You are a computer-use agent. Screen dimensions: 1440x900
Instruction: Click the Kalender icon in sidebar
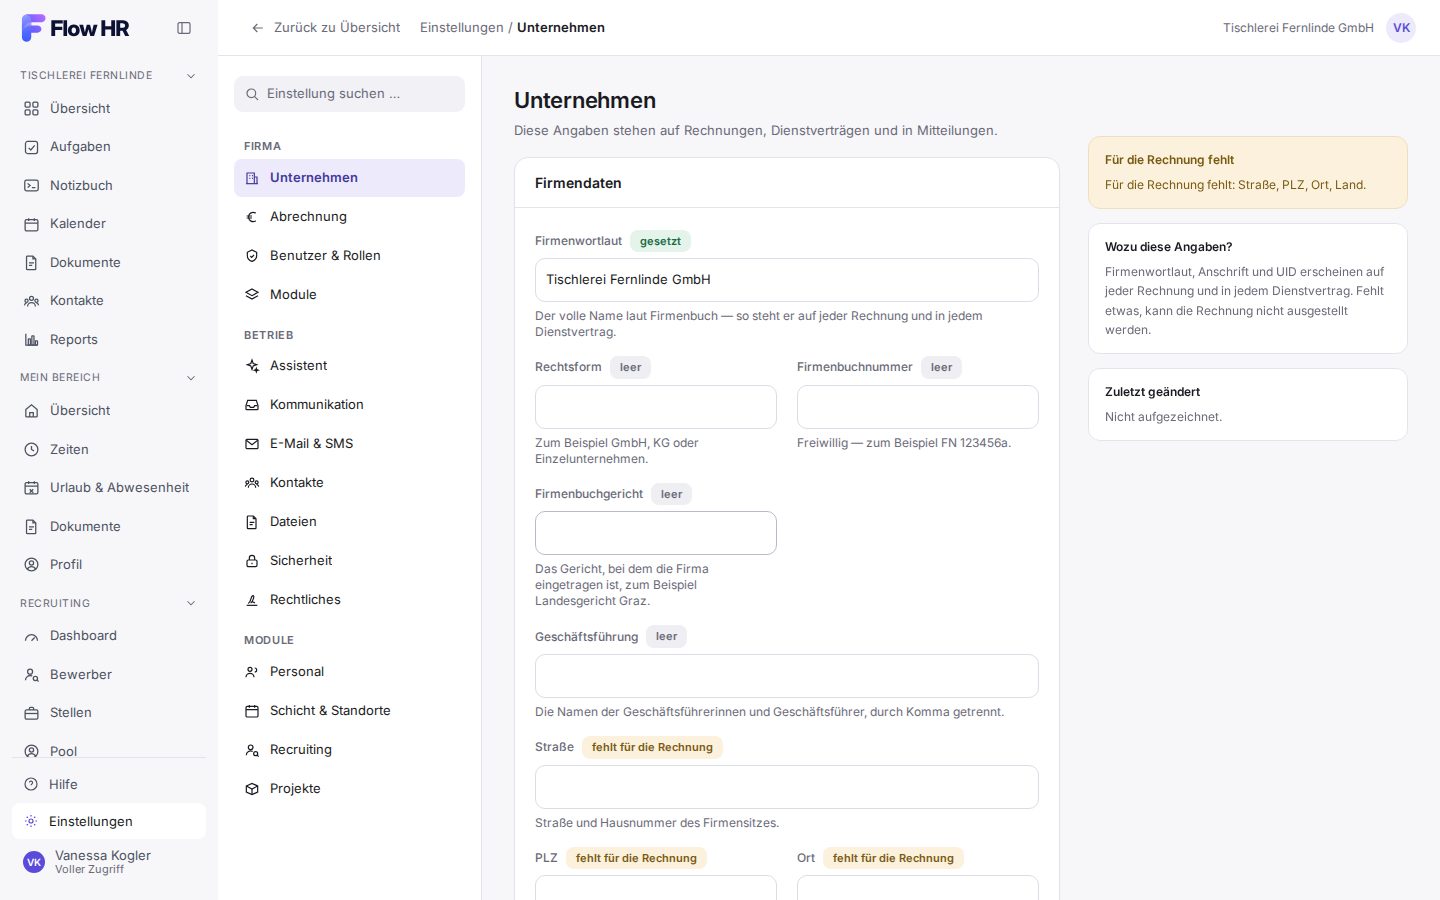31,224
